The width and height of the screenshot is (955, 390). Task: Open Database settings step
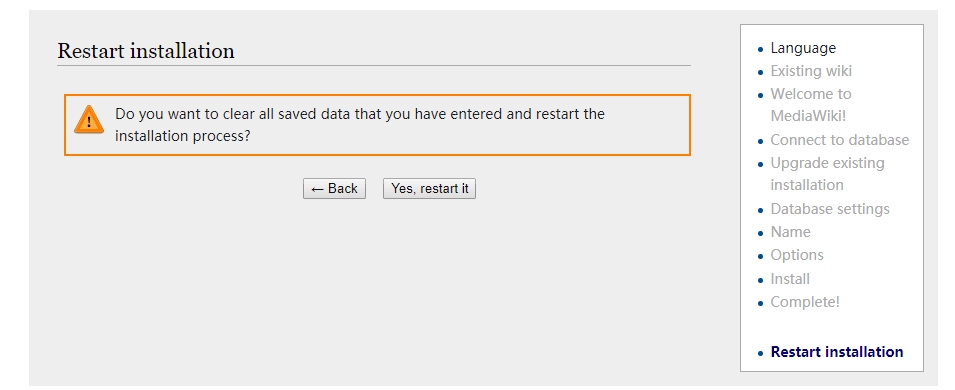click(x=830, y=209)
